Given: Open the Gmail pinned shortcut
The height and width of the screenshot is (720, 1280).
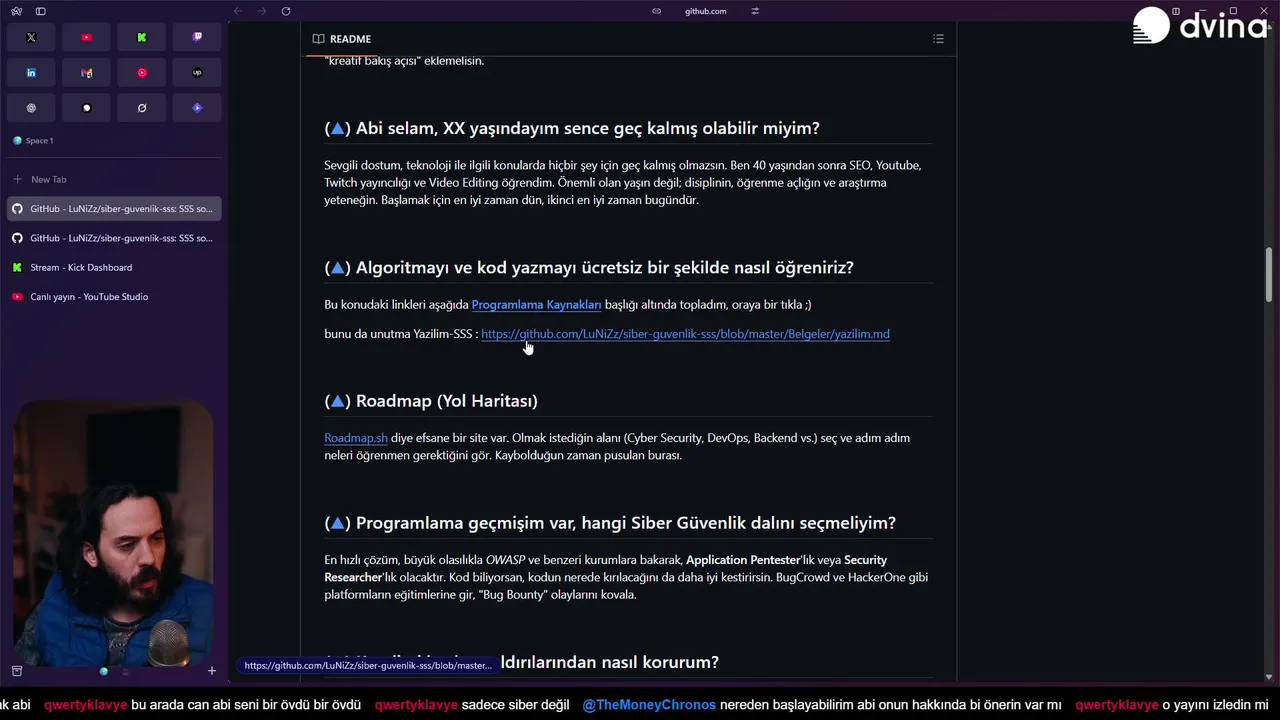Looking at the screenshot, I should pyautogui.click(x=86, y=72).
